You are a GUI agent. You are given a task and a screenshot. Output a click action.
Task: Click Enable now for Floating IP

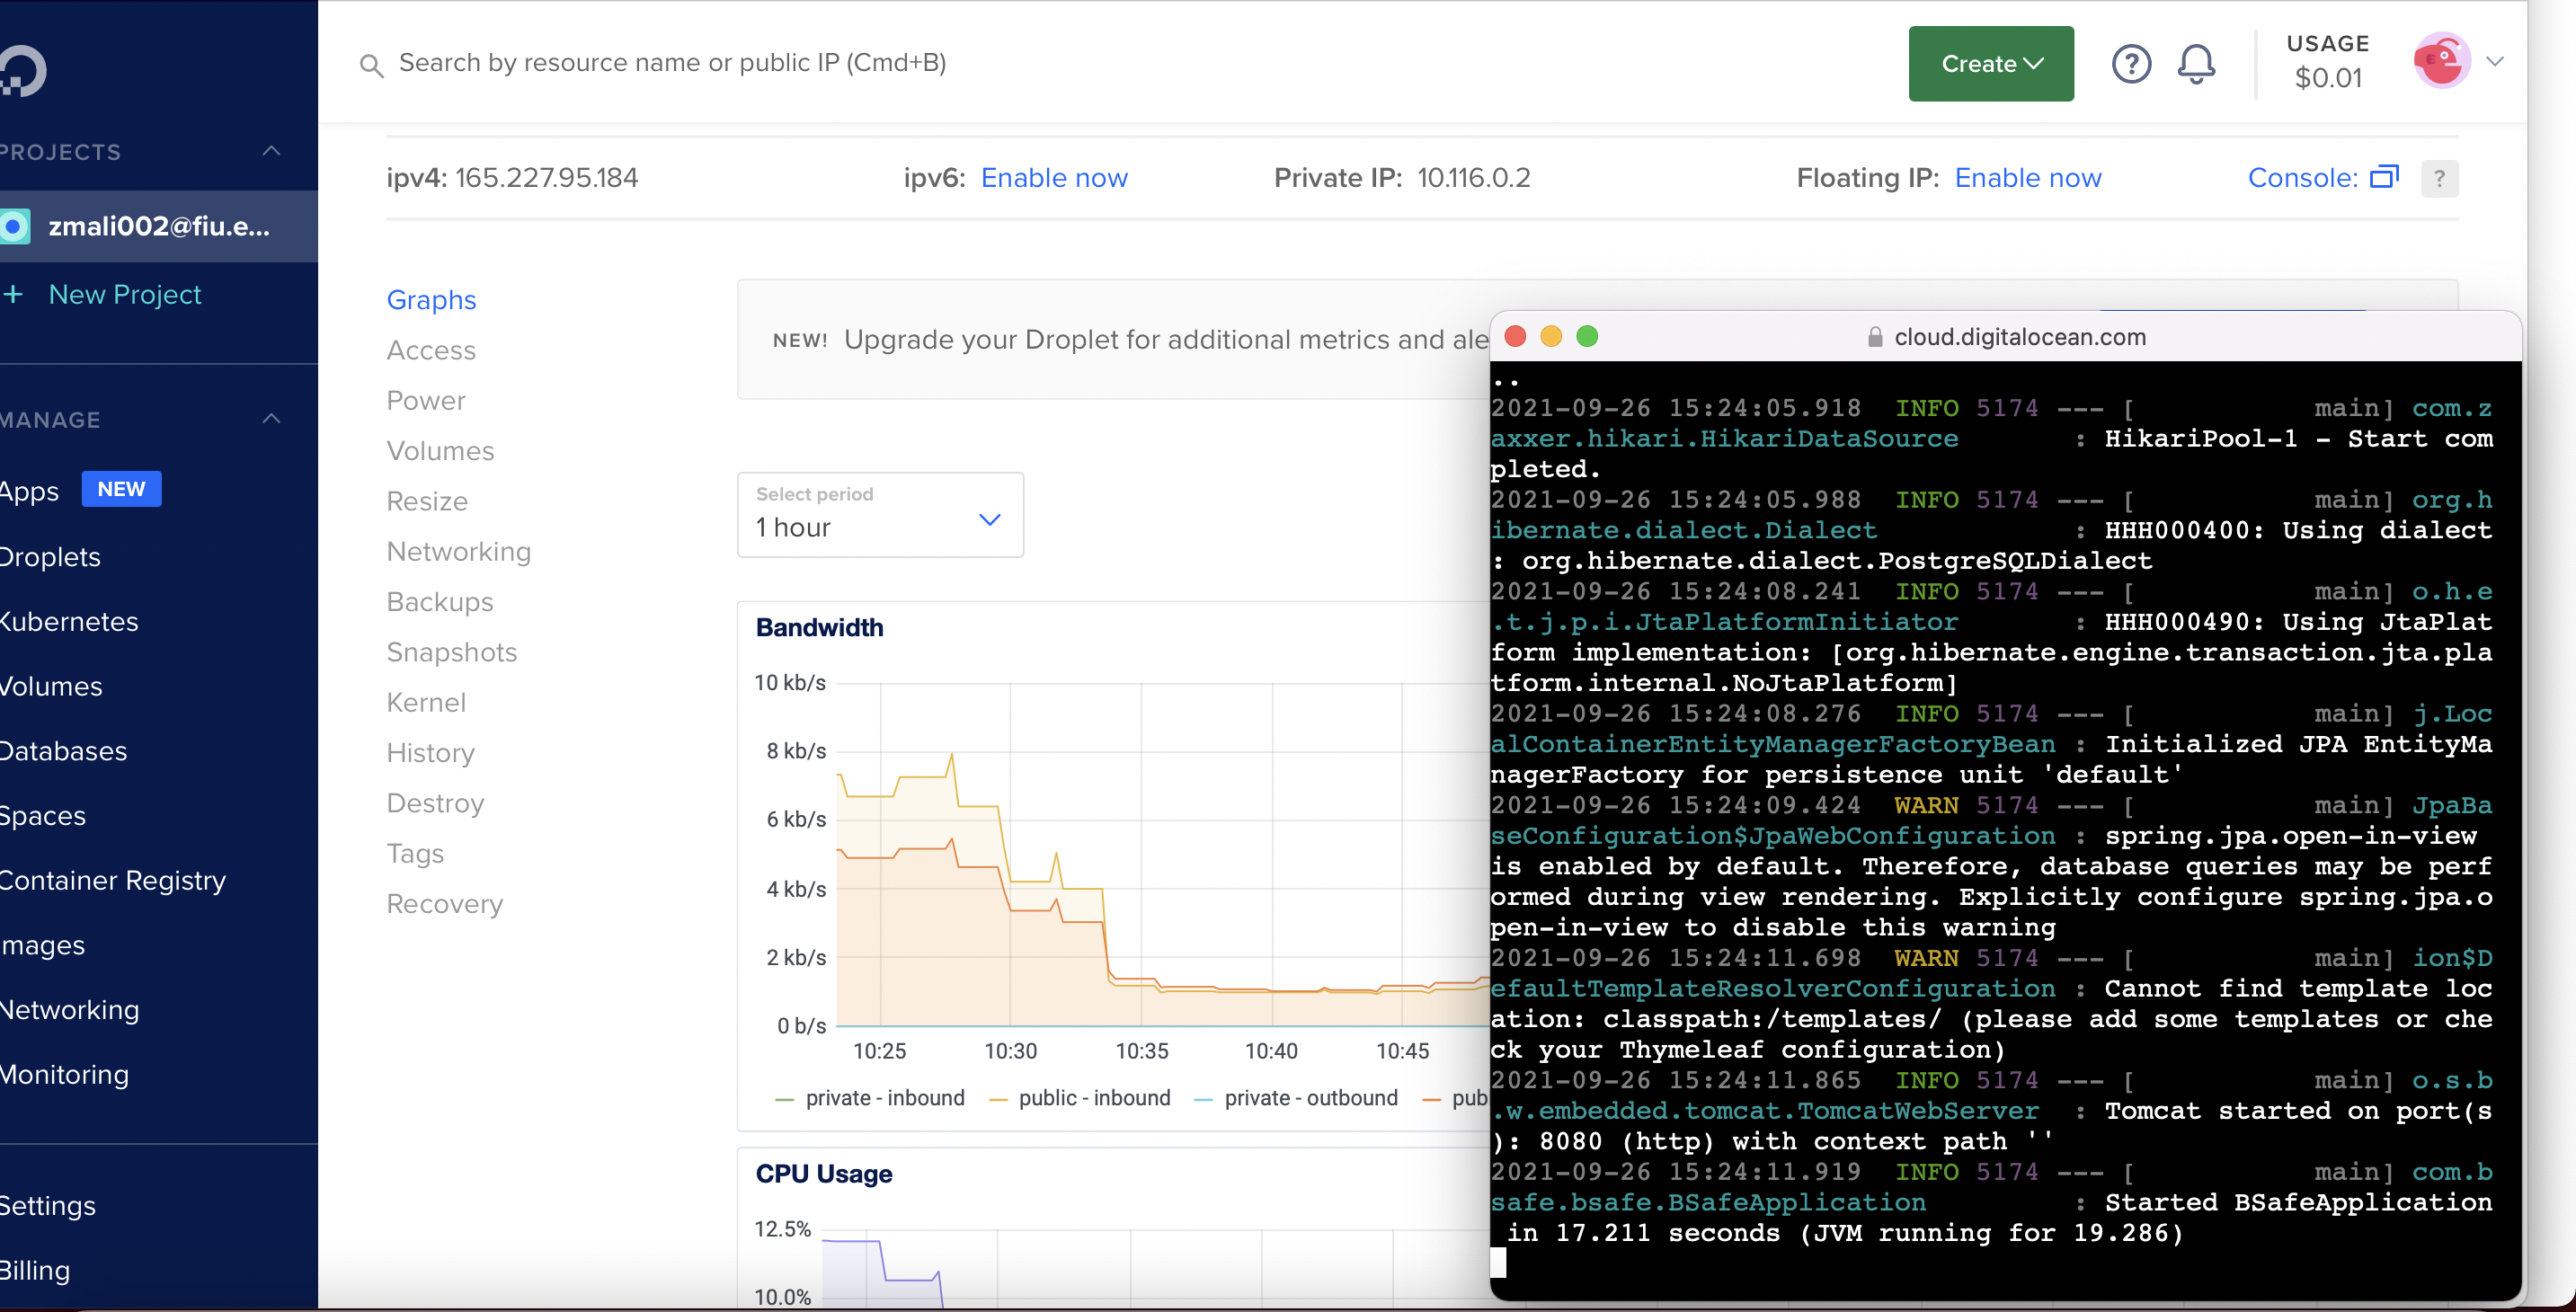tap(2027, 178)
